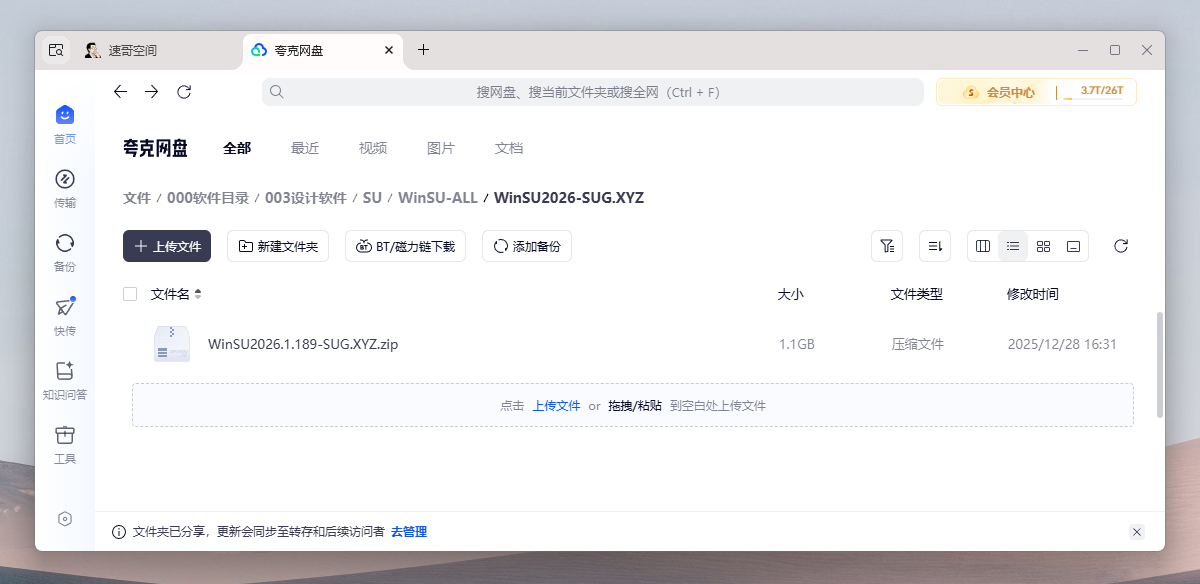
Task: Switch to list view mode
Action: click(x=1013, y=246)
